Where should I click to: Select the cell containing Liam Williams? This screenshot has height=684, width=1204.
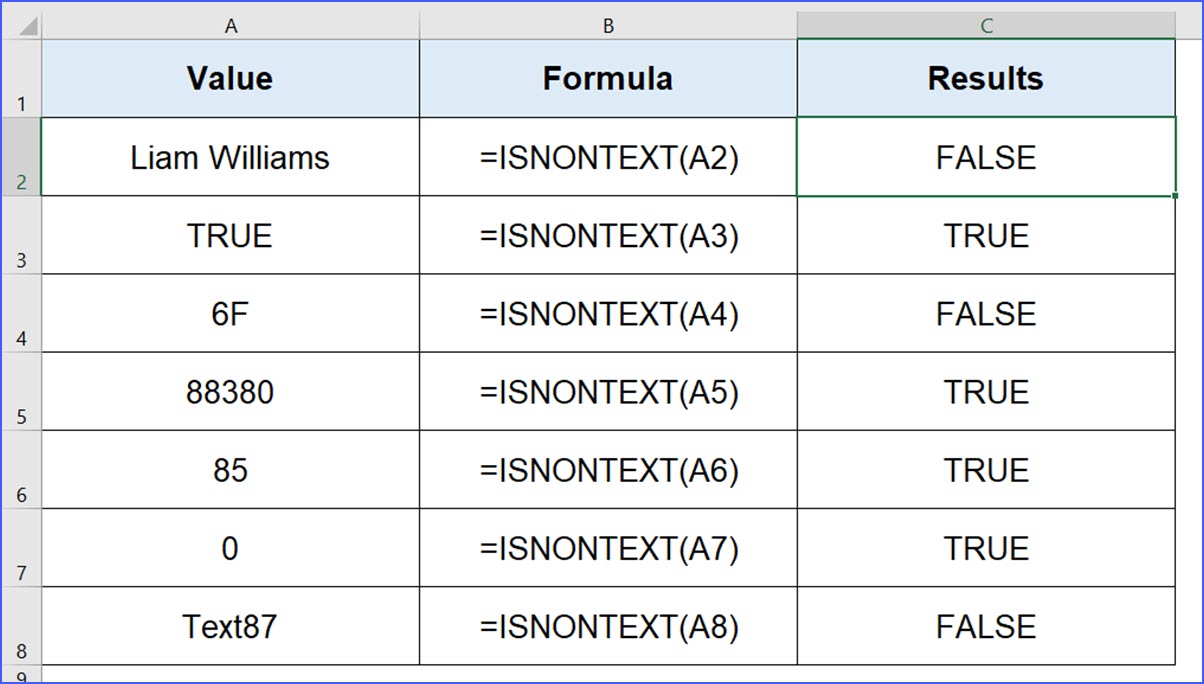click(x=230, y=156)
